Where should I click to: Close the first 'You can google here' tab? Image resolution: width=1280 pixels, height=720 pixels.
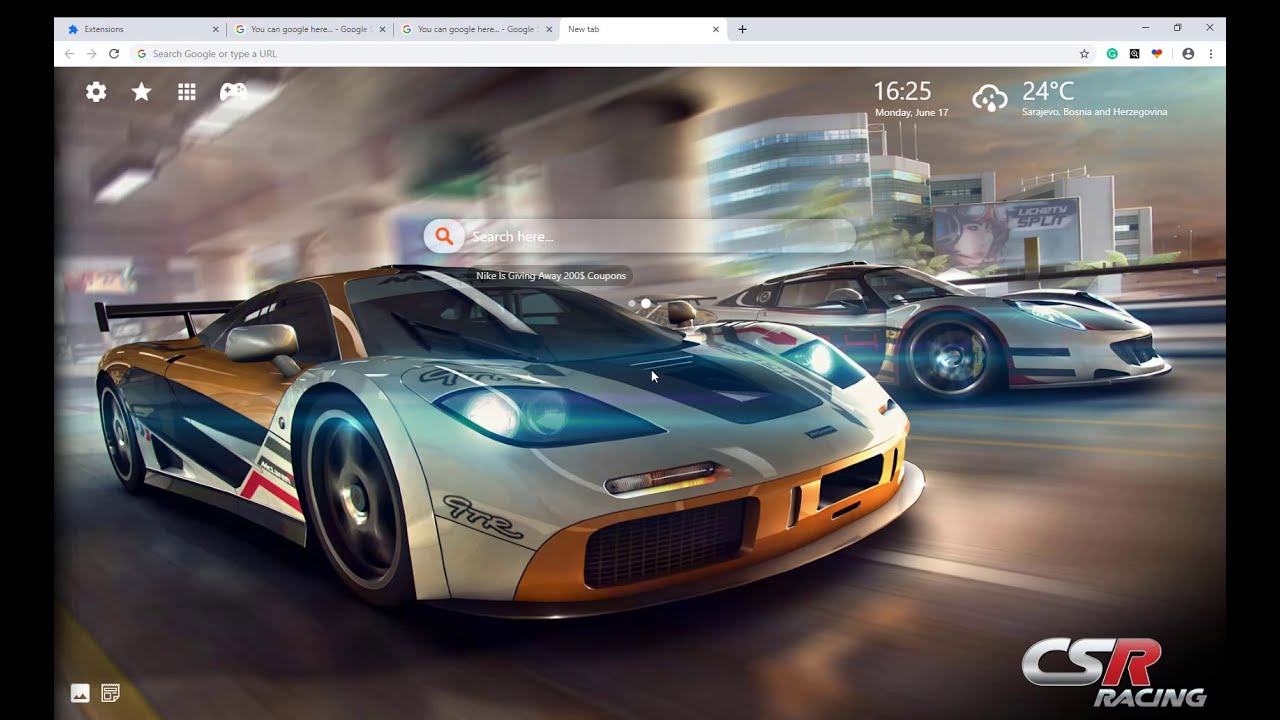pyautogui.click(x=382, y=29)
